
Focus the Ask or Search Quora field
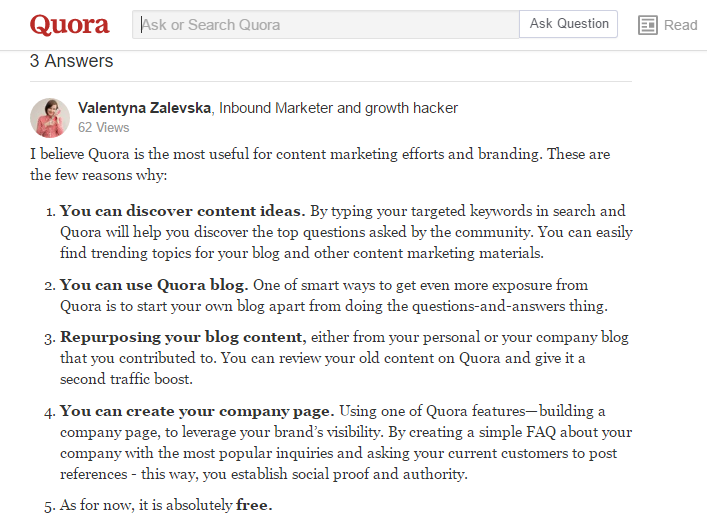(x=326, y=24)
